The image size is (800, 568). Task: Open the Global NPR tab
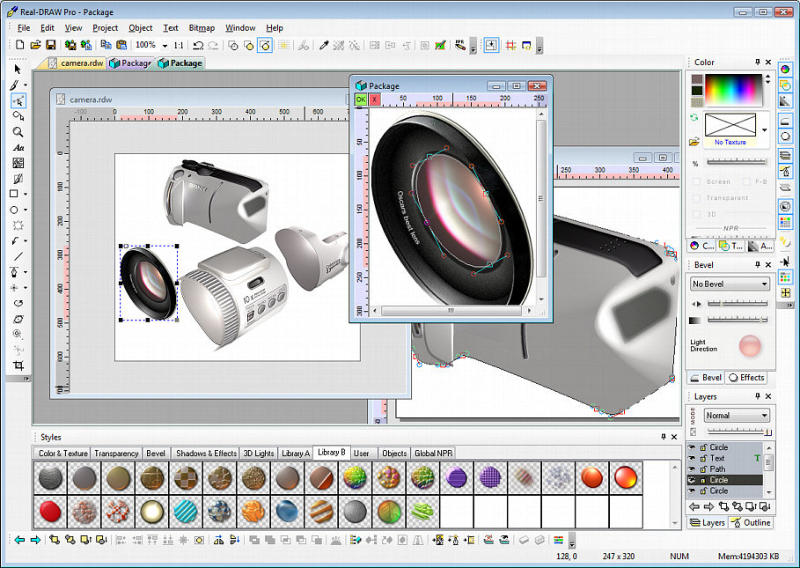click(433, 453)
